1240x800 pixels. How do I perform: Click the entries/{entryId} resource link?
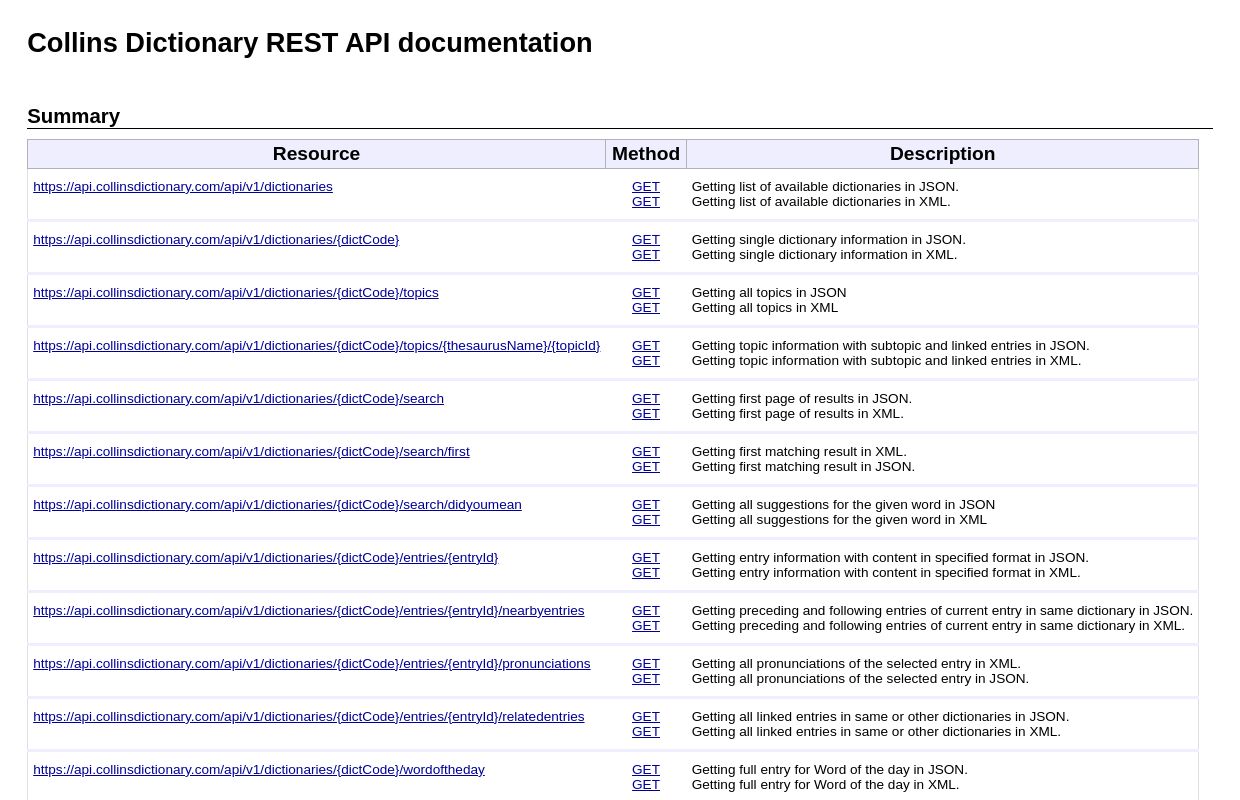pos(265,558)
